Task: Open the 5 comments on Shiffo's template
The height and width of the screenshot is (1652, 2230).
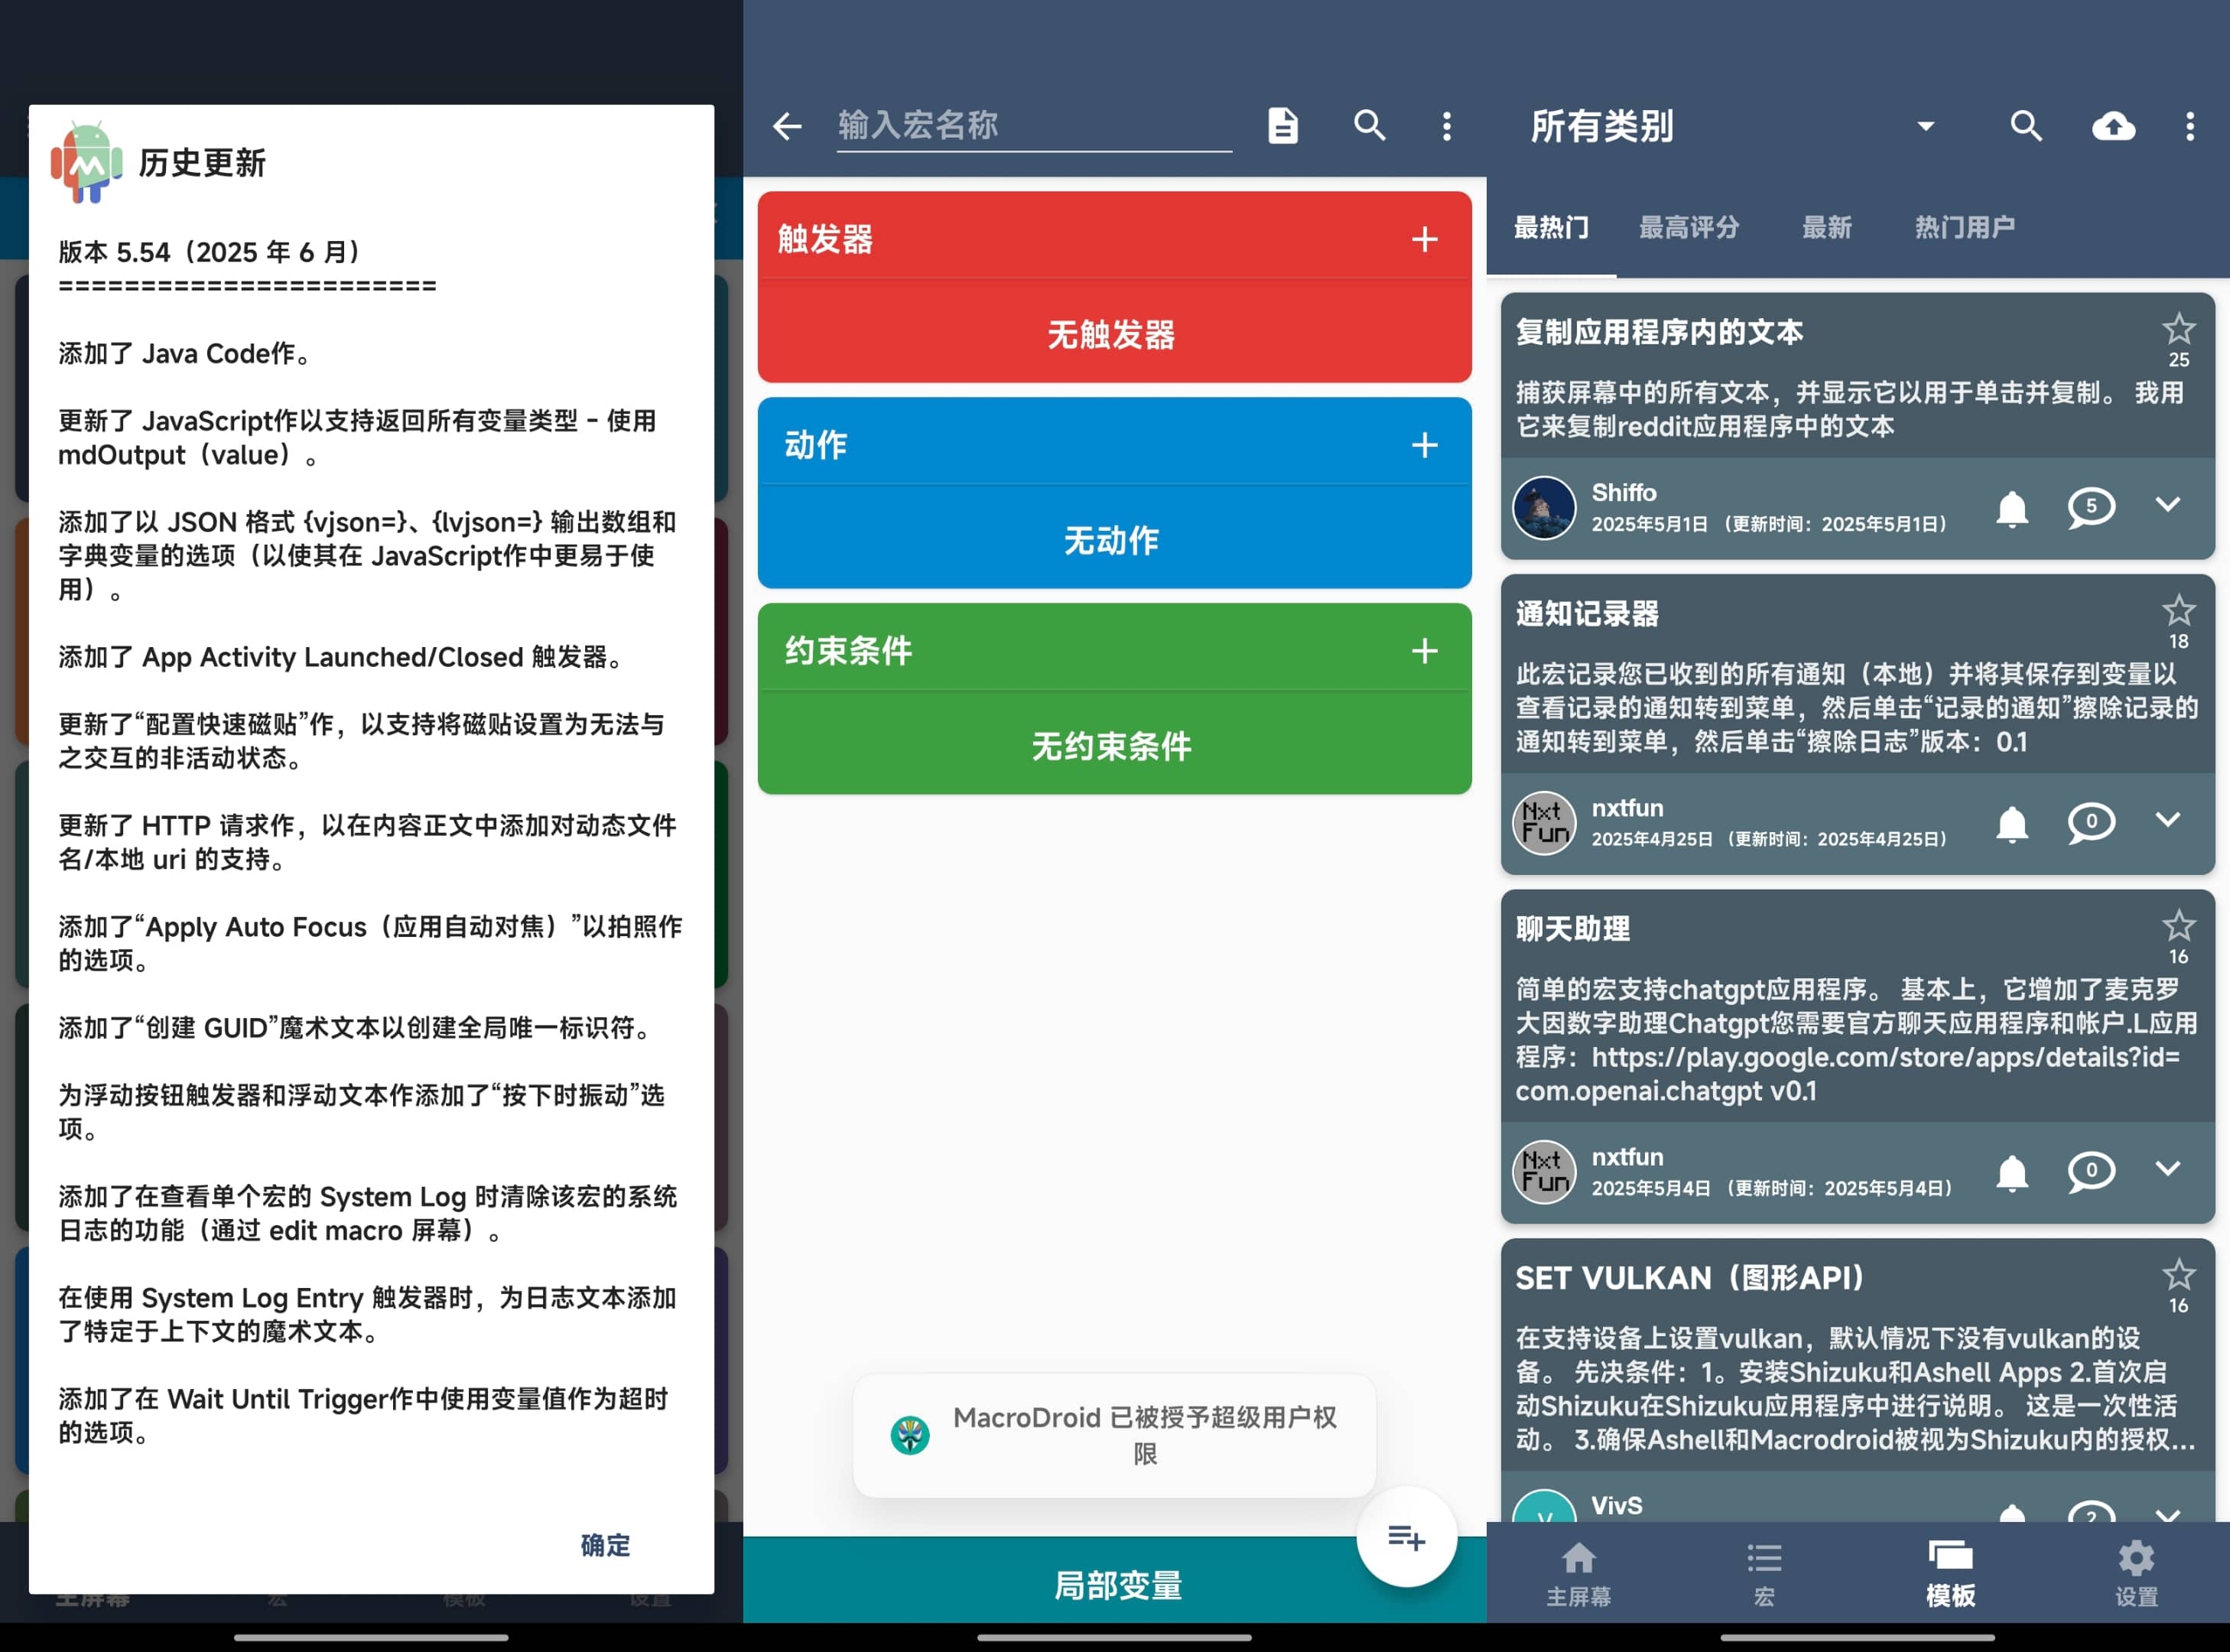Action: pos(2090,507)
